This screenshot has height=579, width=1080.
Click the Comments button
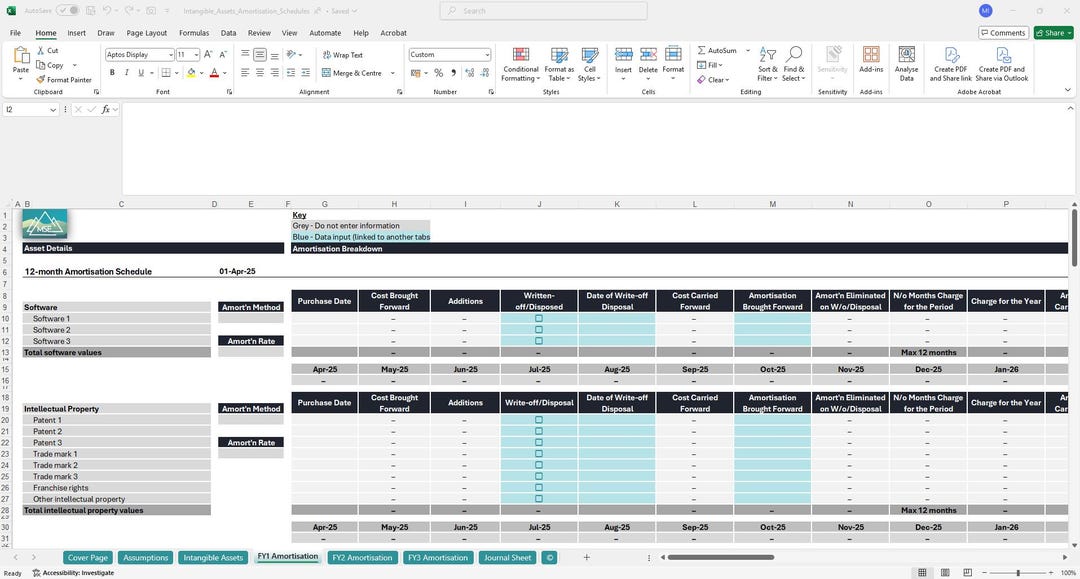1004,33
